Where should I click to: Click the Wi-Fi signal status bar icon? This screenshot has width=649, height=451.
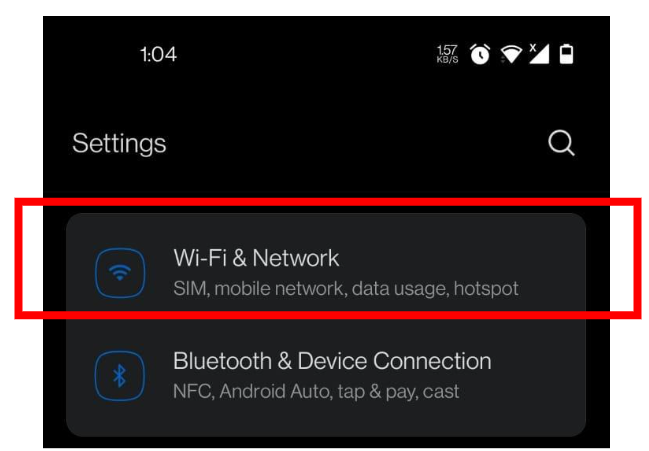tap(511, 54)
